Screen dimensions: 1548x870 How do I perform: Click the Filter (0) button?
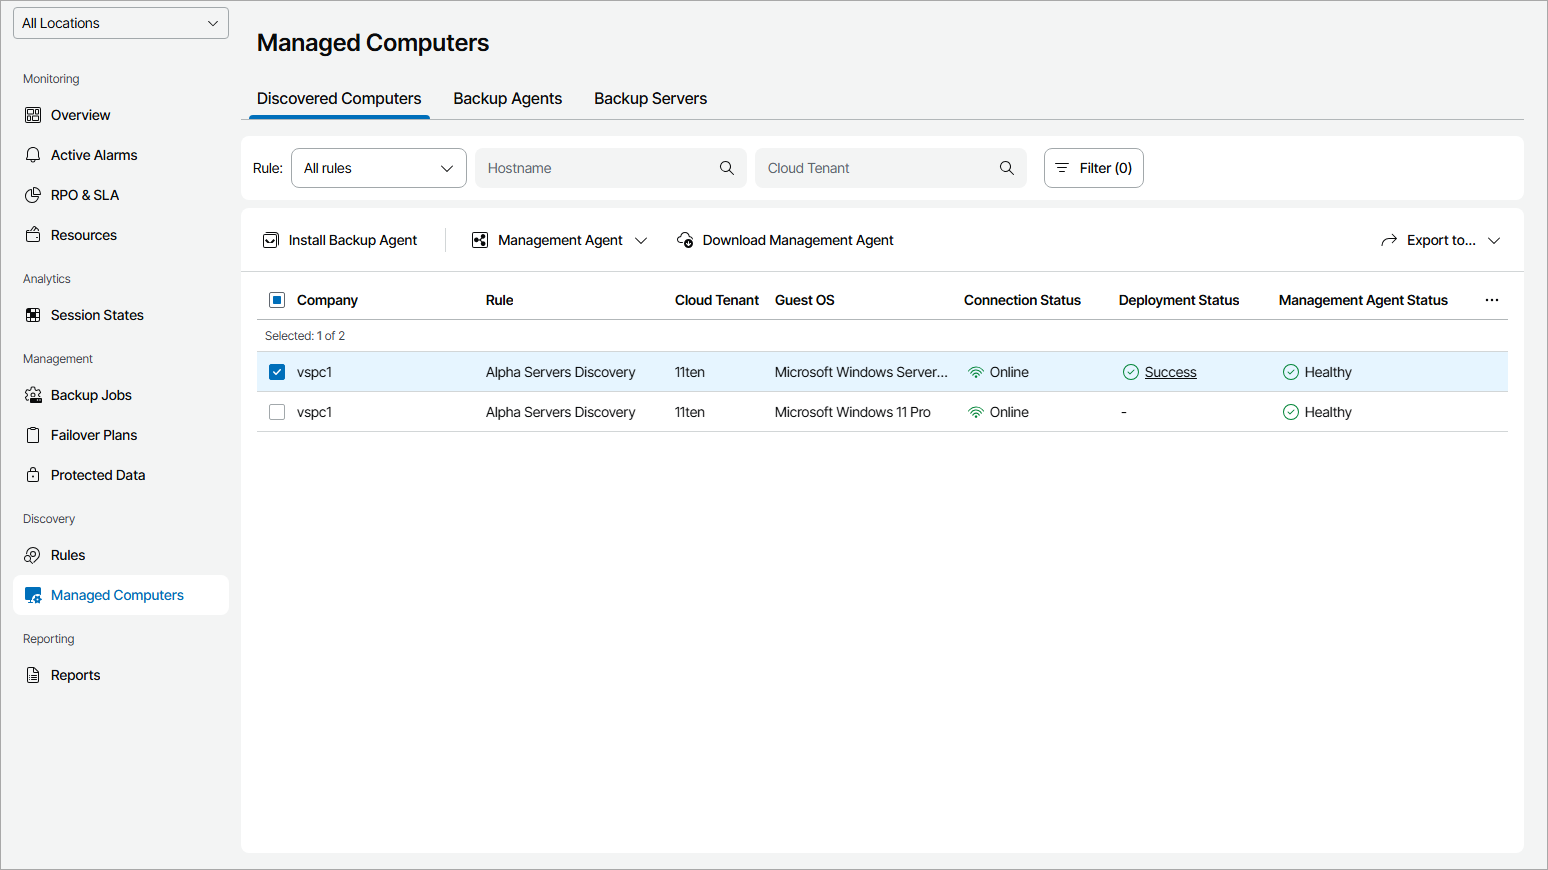(x=1093, y=168)
